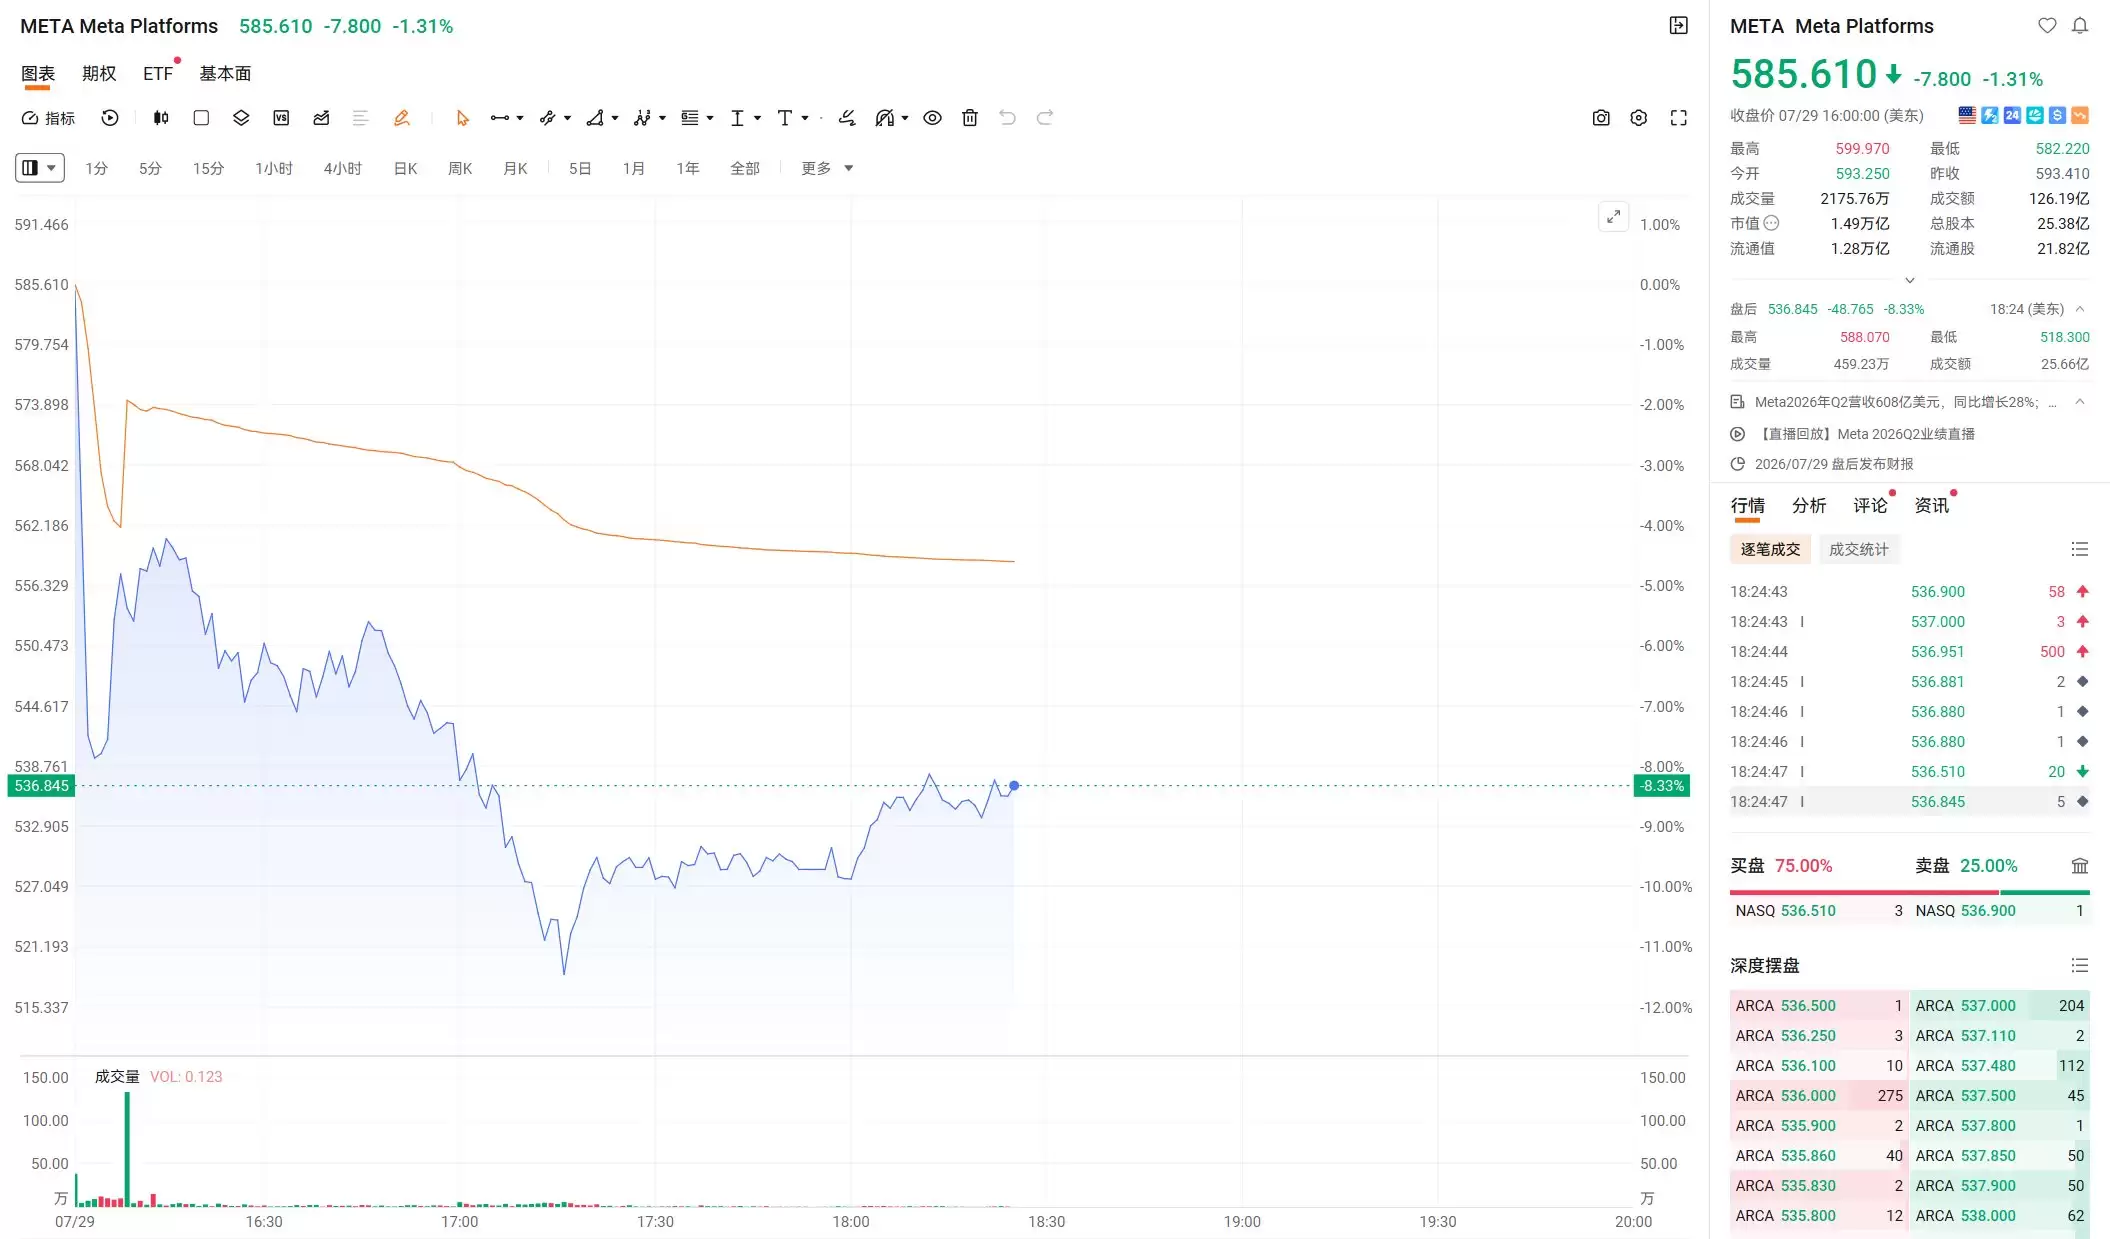2110x1239 pixels.
Task: Expand the chart with diagonal arrows button
Action: pos(1613,216)
